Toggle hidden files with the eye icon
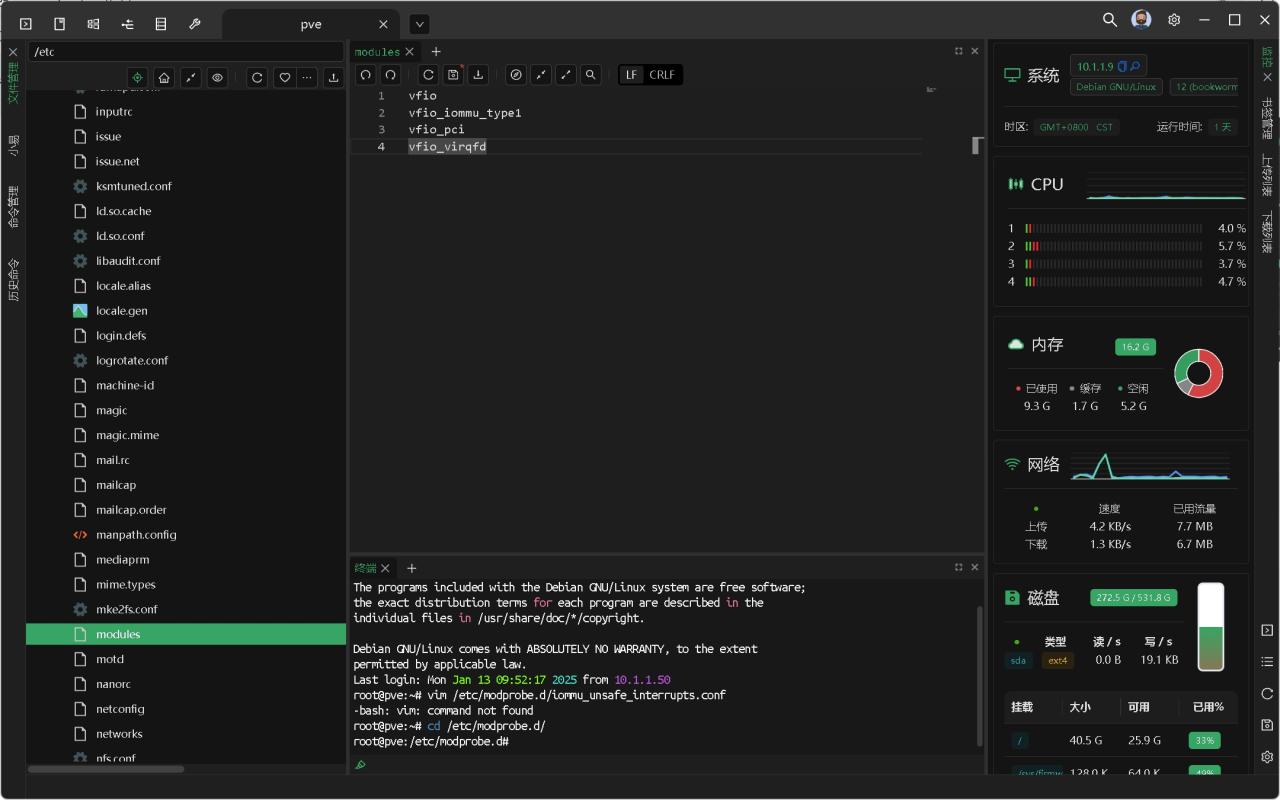This screenshot has height=800, width=1280. [217, 78]
